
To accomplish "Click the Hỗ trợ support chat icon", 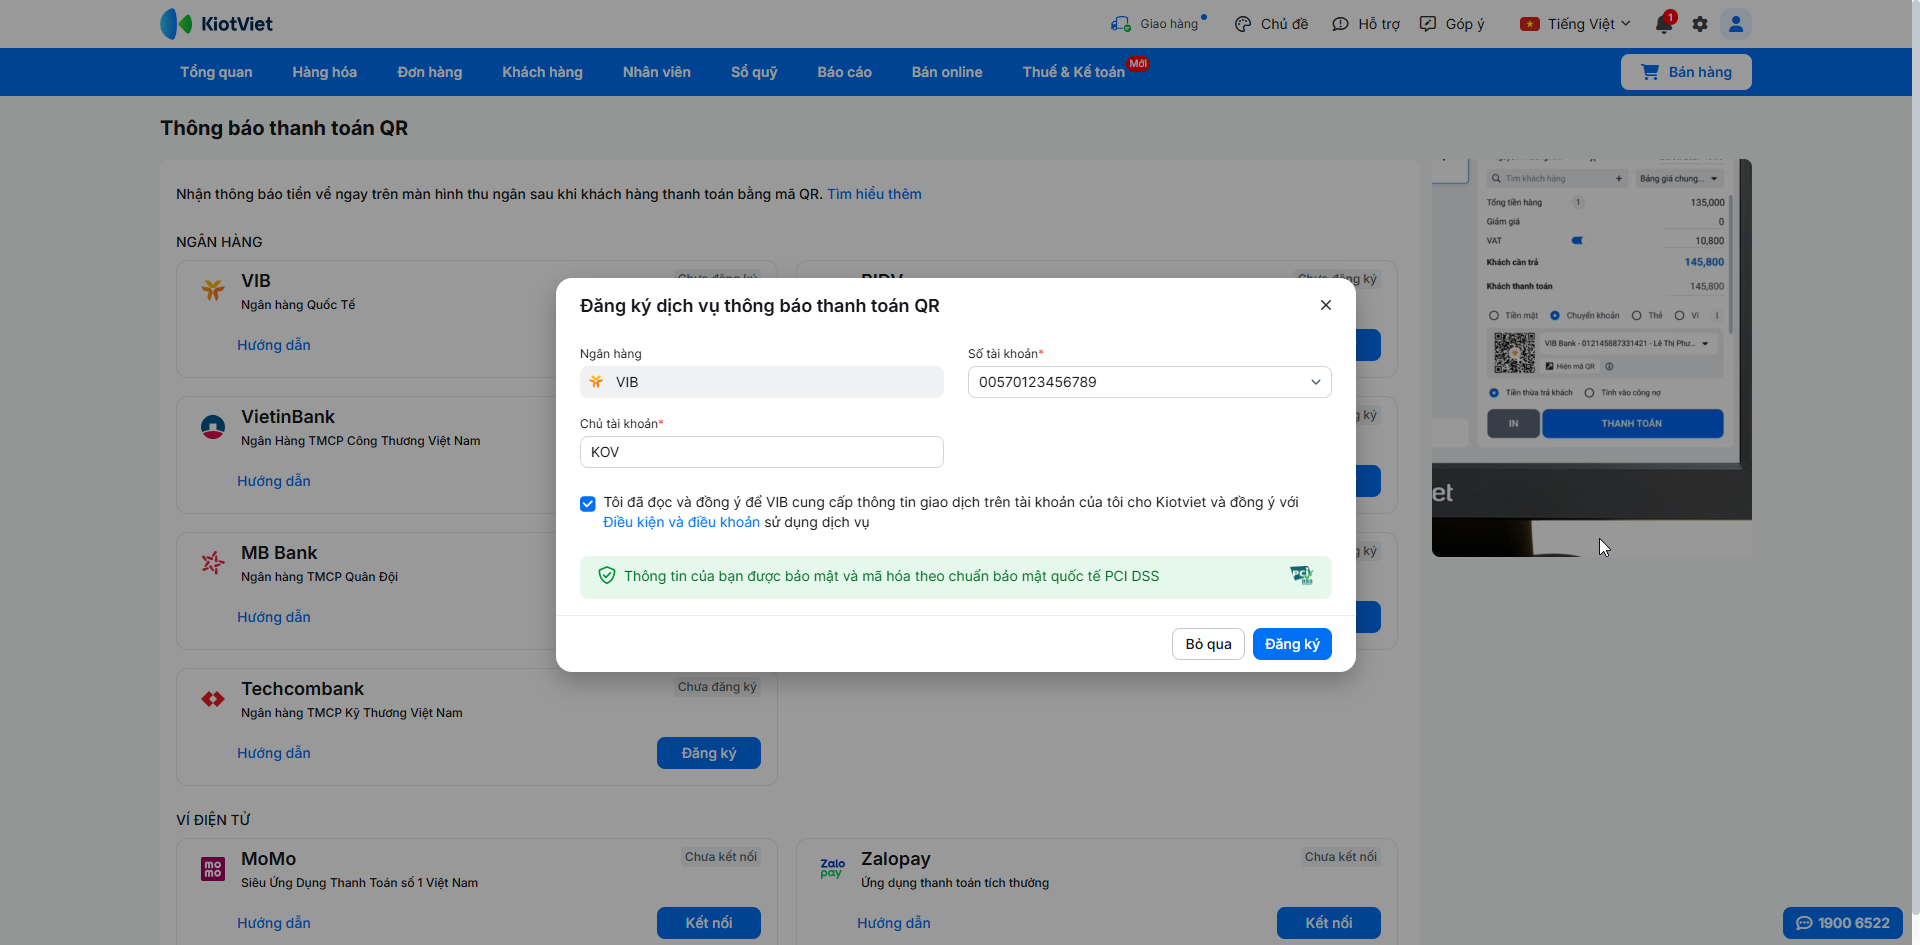I will [1341, 24].
